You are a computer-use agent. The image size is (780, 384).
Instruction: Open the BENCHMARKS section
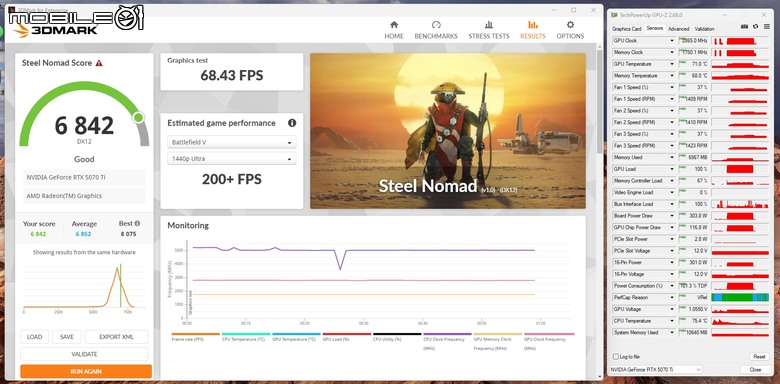pyautogui.click(x=436, y=30)
